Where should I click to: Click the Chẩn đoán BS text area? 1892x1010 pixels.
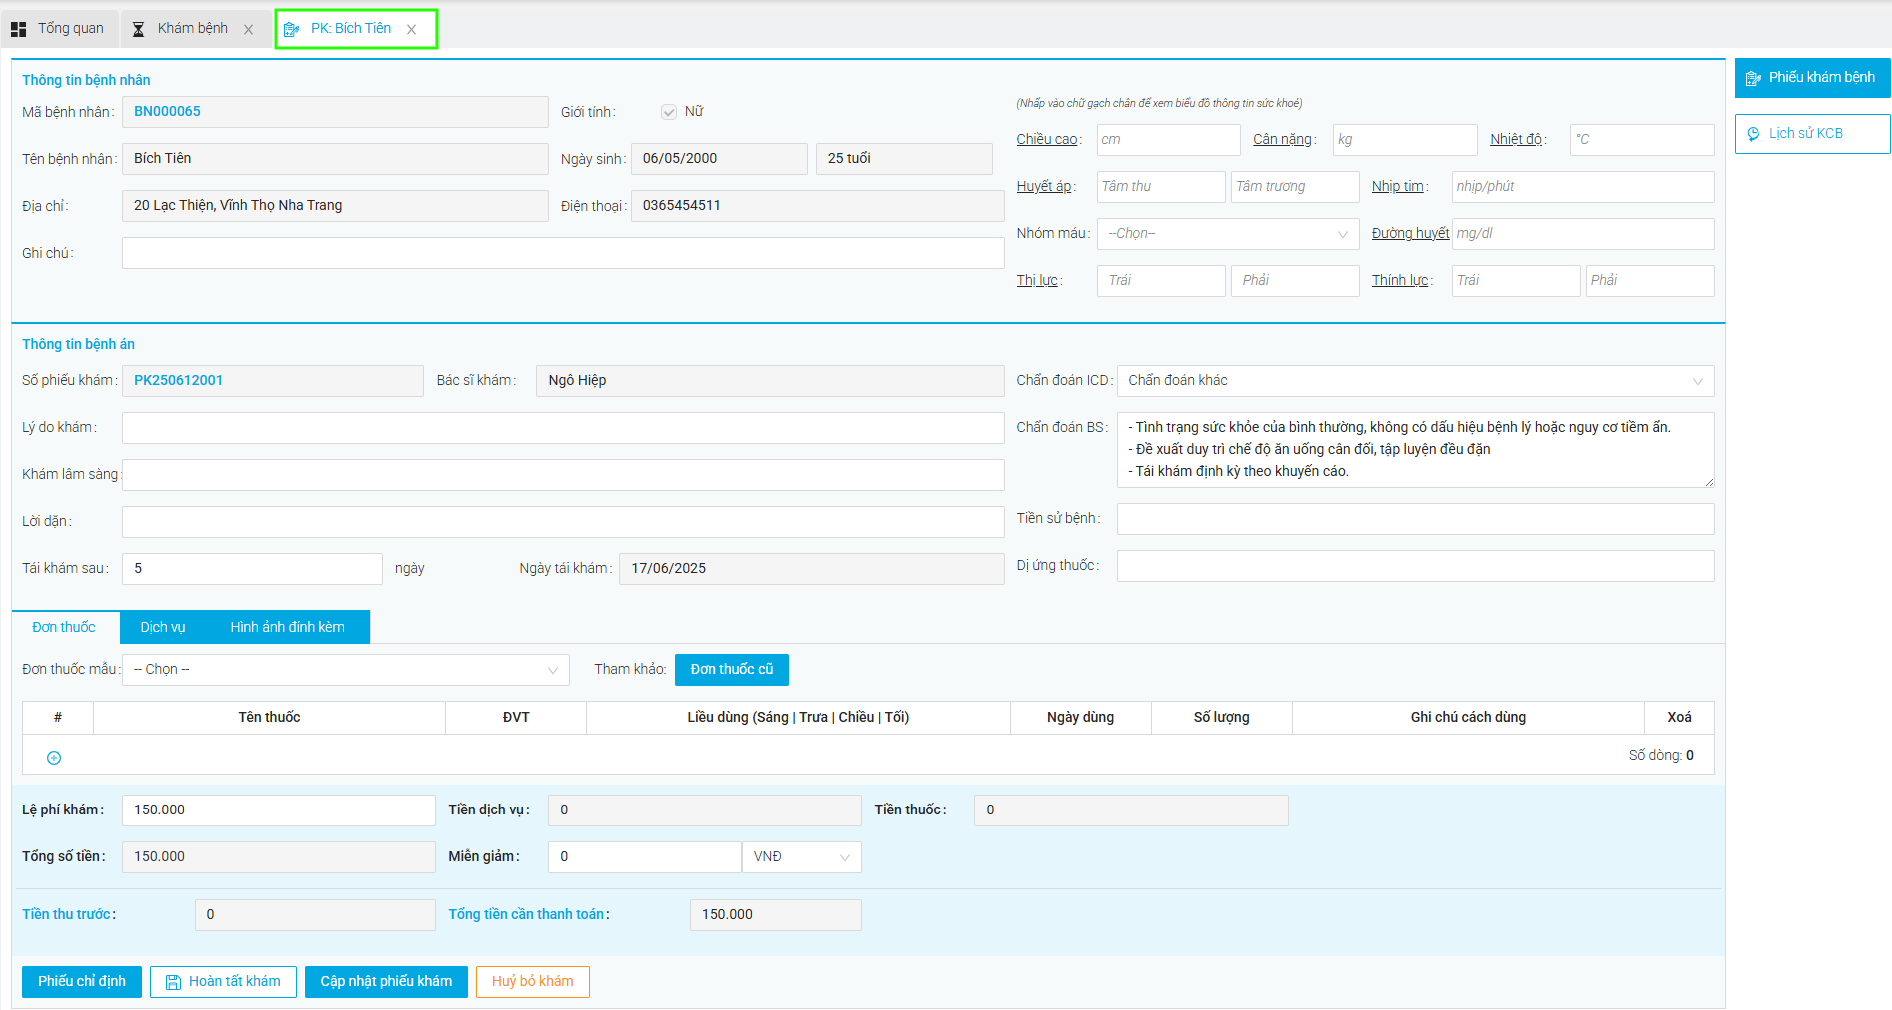(x=1415, y=450)
